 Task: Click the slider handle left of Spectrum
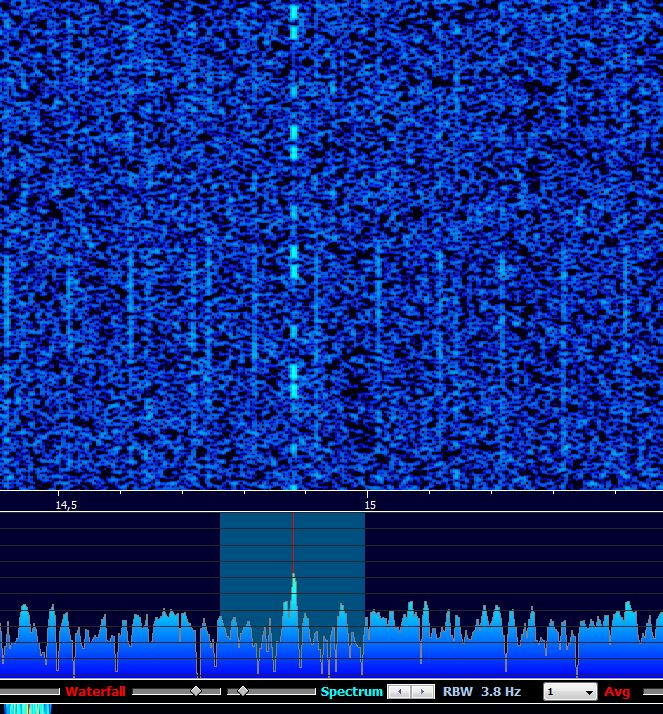[x=243, y=691]
